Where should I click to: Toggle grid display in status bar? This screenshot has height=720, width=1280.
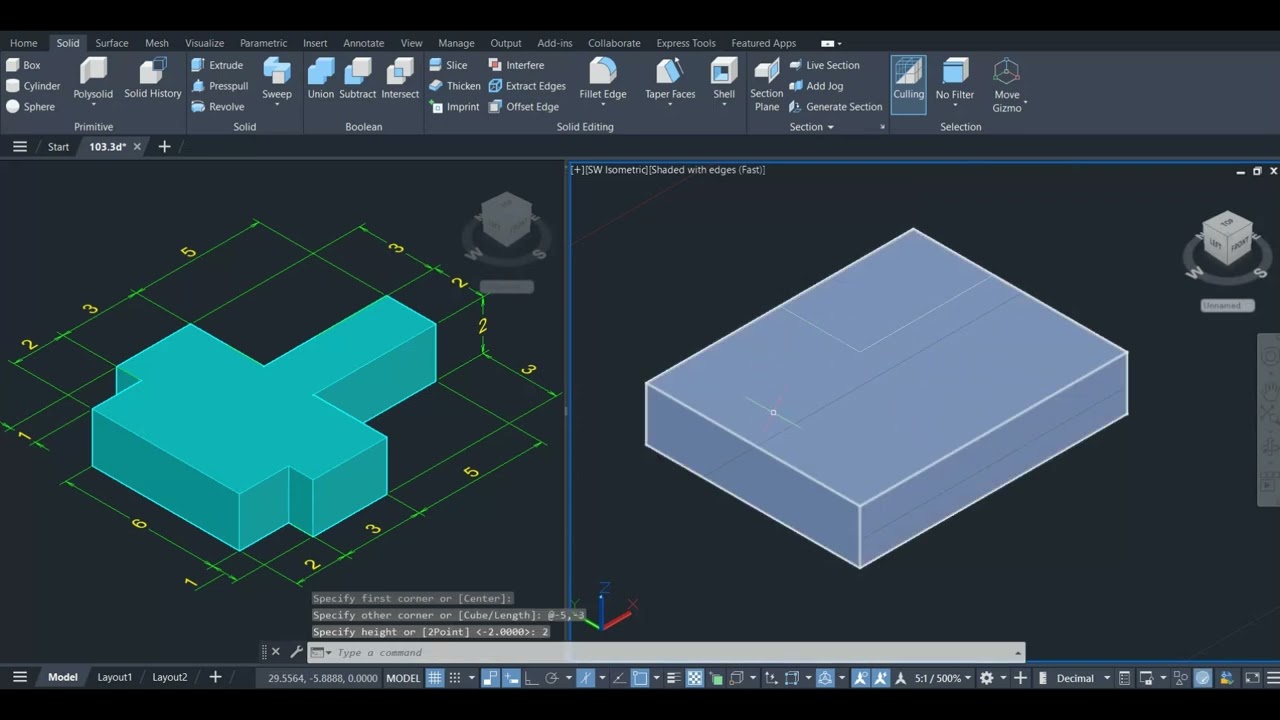click(435, 678)
